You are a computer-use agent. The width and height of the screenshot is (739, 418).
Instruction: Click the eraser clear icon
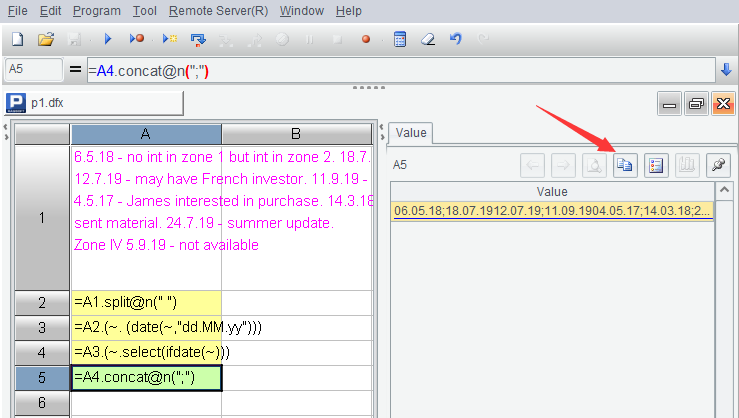click(x=428, y=39)
